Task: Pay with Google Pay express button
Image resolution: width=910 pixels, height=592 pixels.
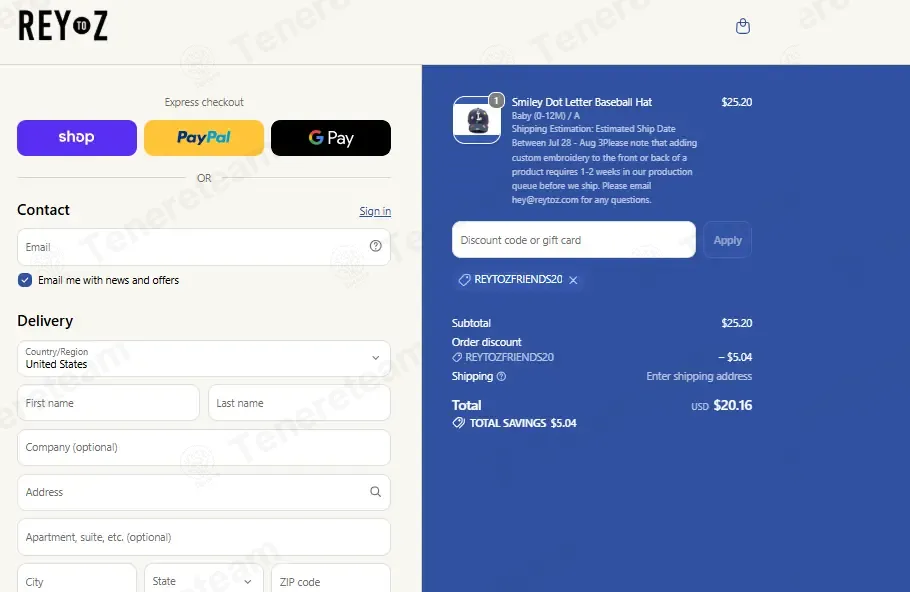Action: (331, 138)
